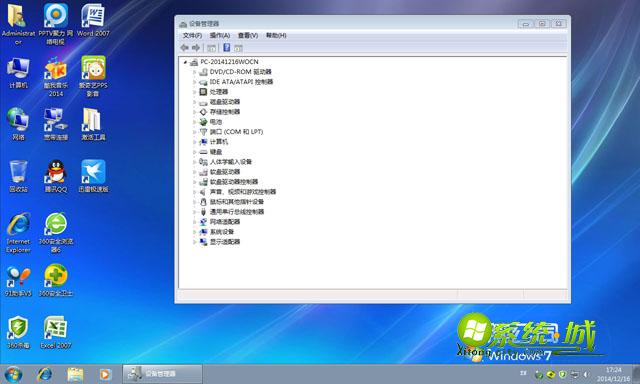640x384 pixels.
Task: Select the Internet Explorer desktop icon
Action: click(x=18, y=233)
